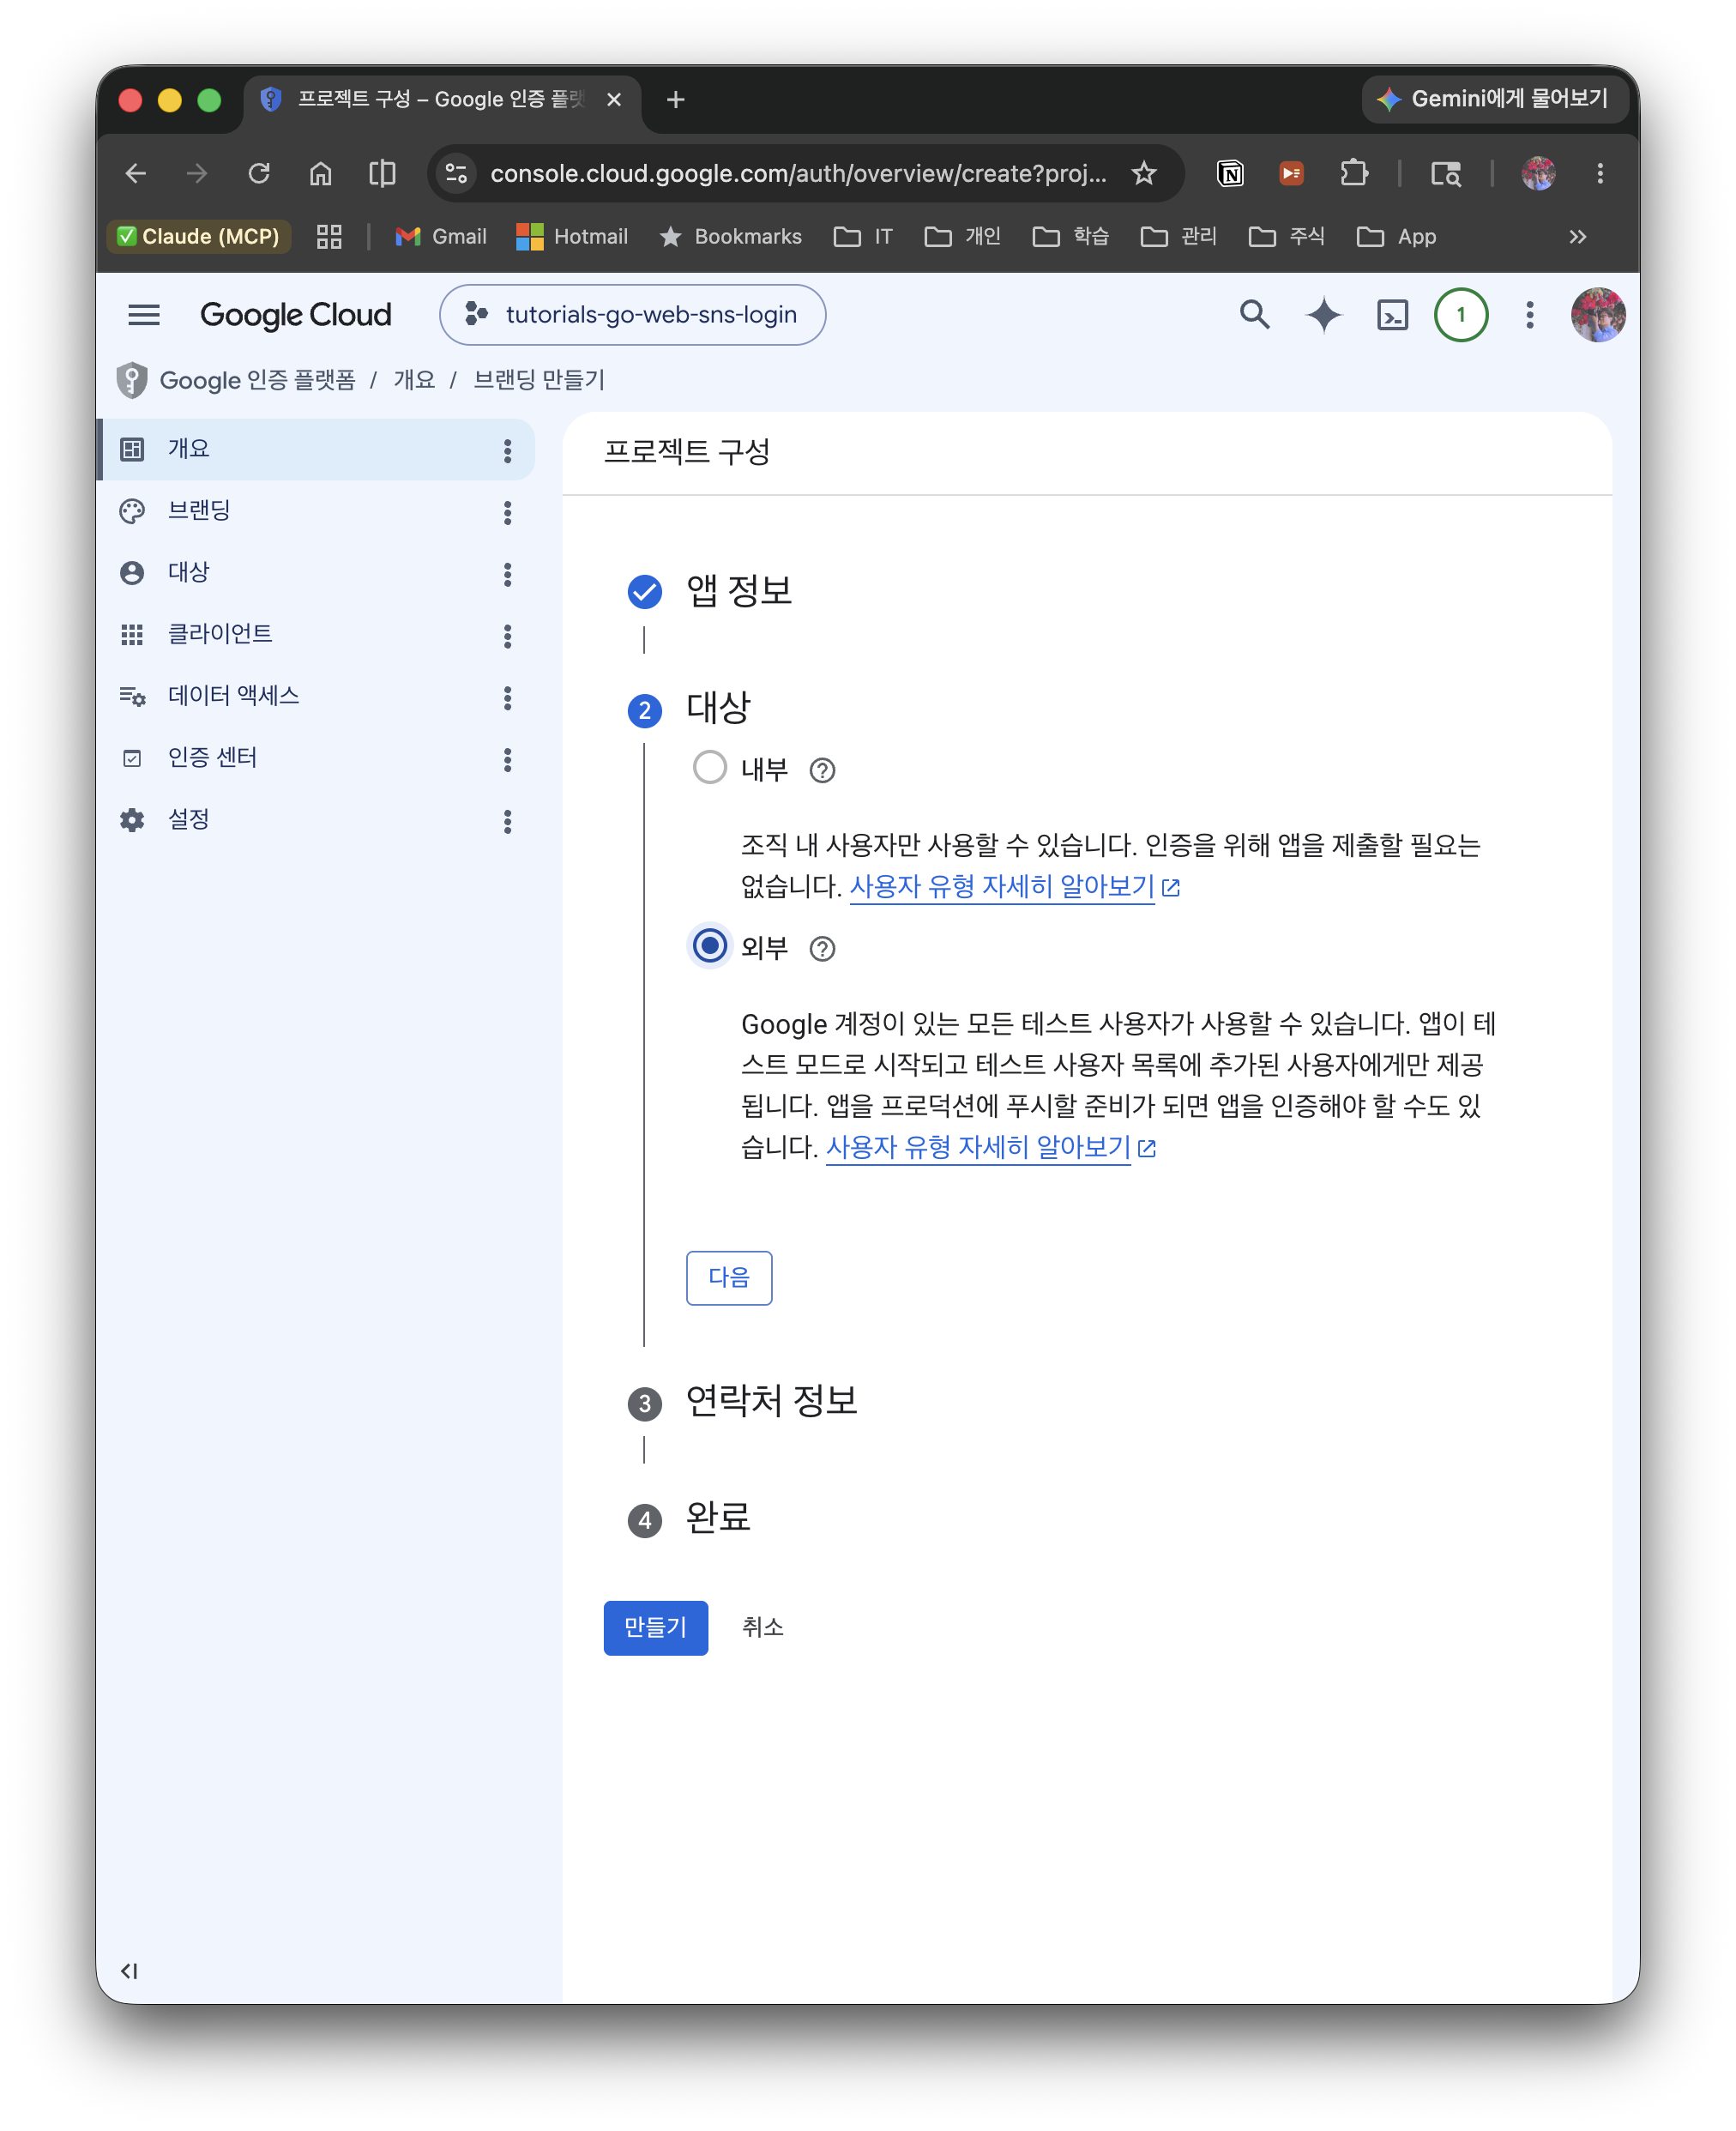Click the Google Cloud logo

tap(296, 315)
